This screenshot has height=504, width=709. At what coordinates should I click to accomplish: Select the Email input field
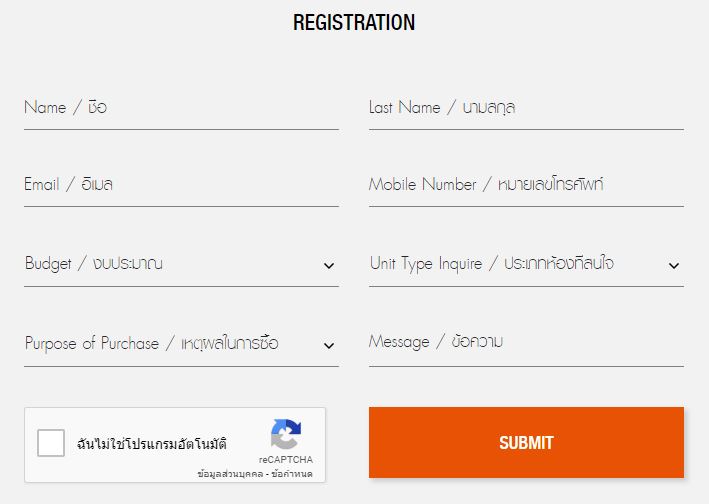pos(181,185)
